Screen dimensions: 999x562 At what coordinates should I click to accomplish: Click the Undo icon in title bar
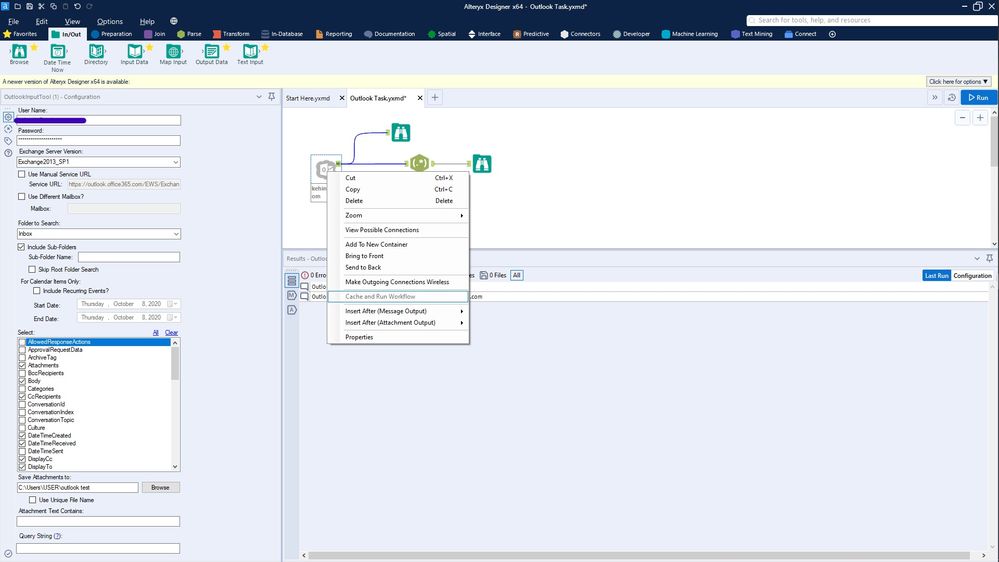point(77,6)
